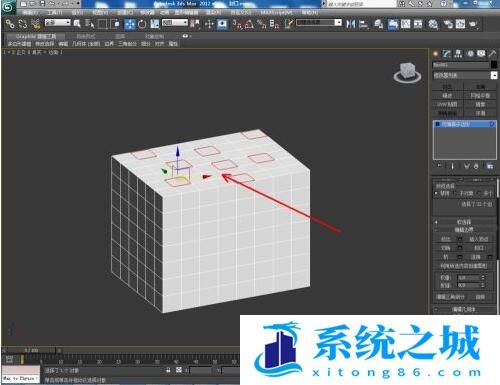The width and height of the screenshot is (500, 385).
Task: Open the Mirror tool in toolbar
Action: click(x=351, y=24)
